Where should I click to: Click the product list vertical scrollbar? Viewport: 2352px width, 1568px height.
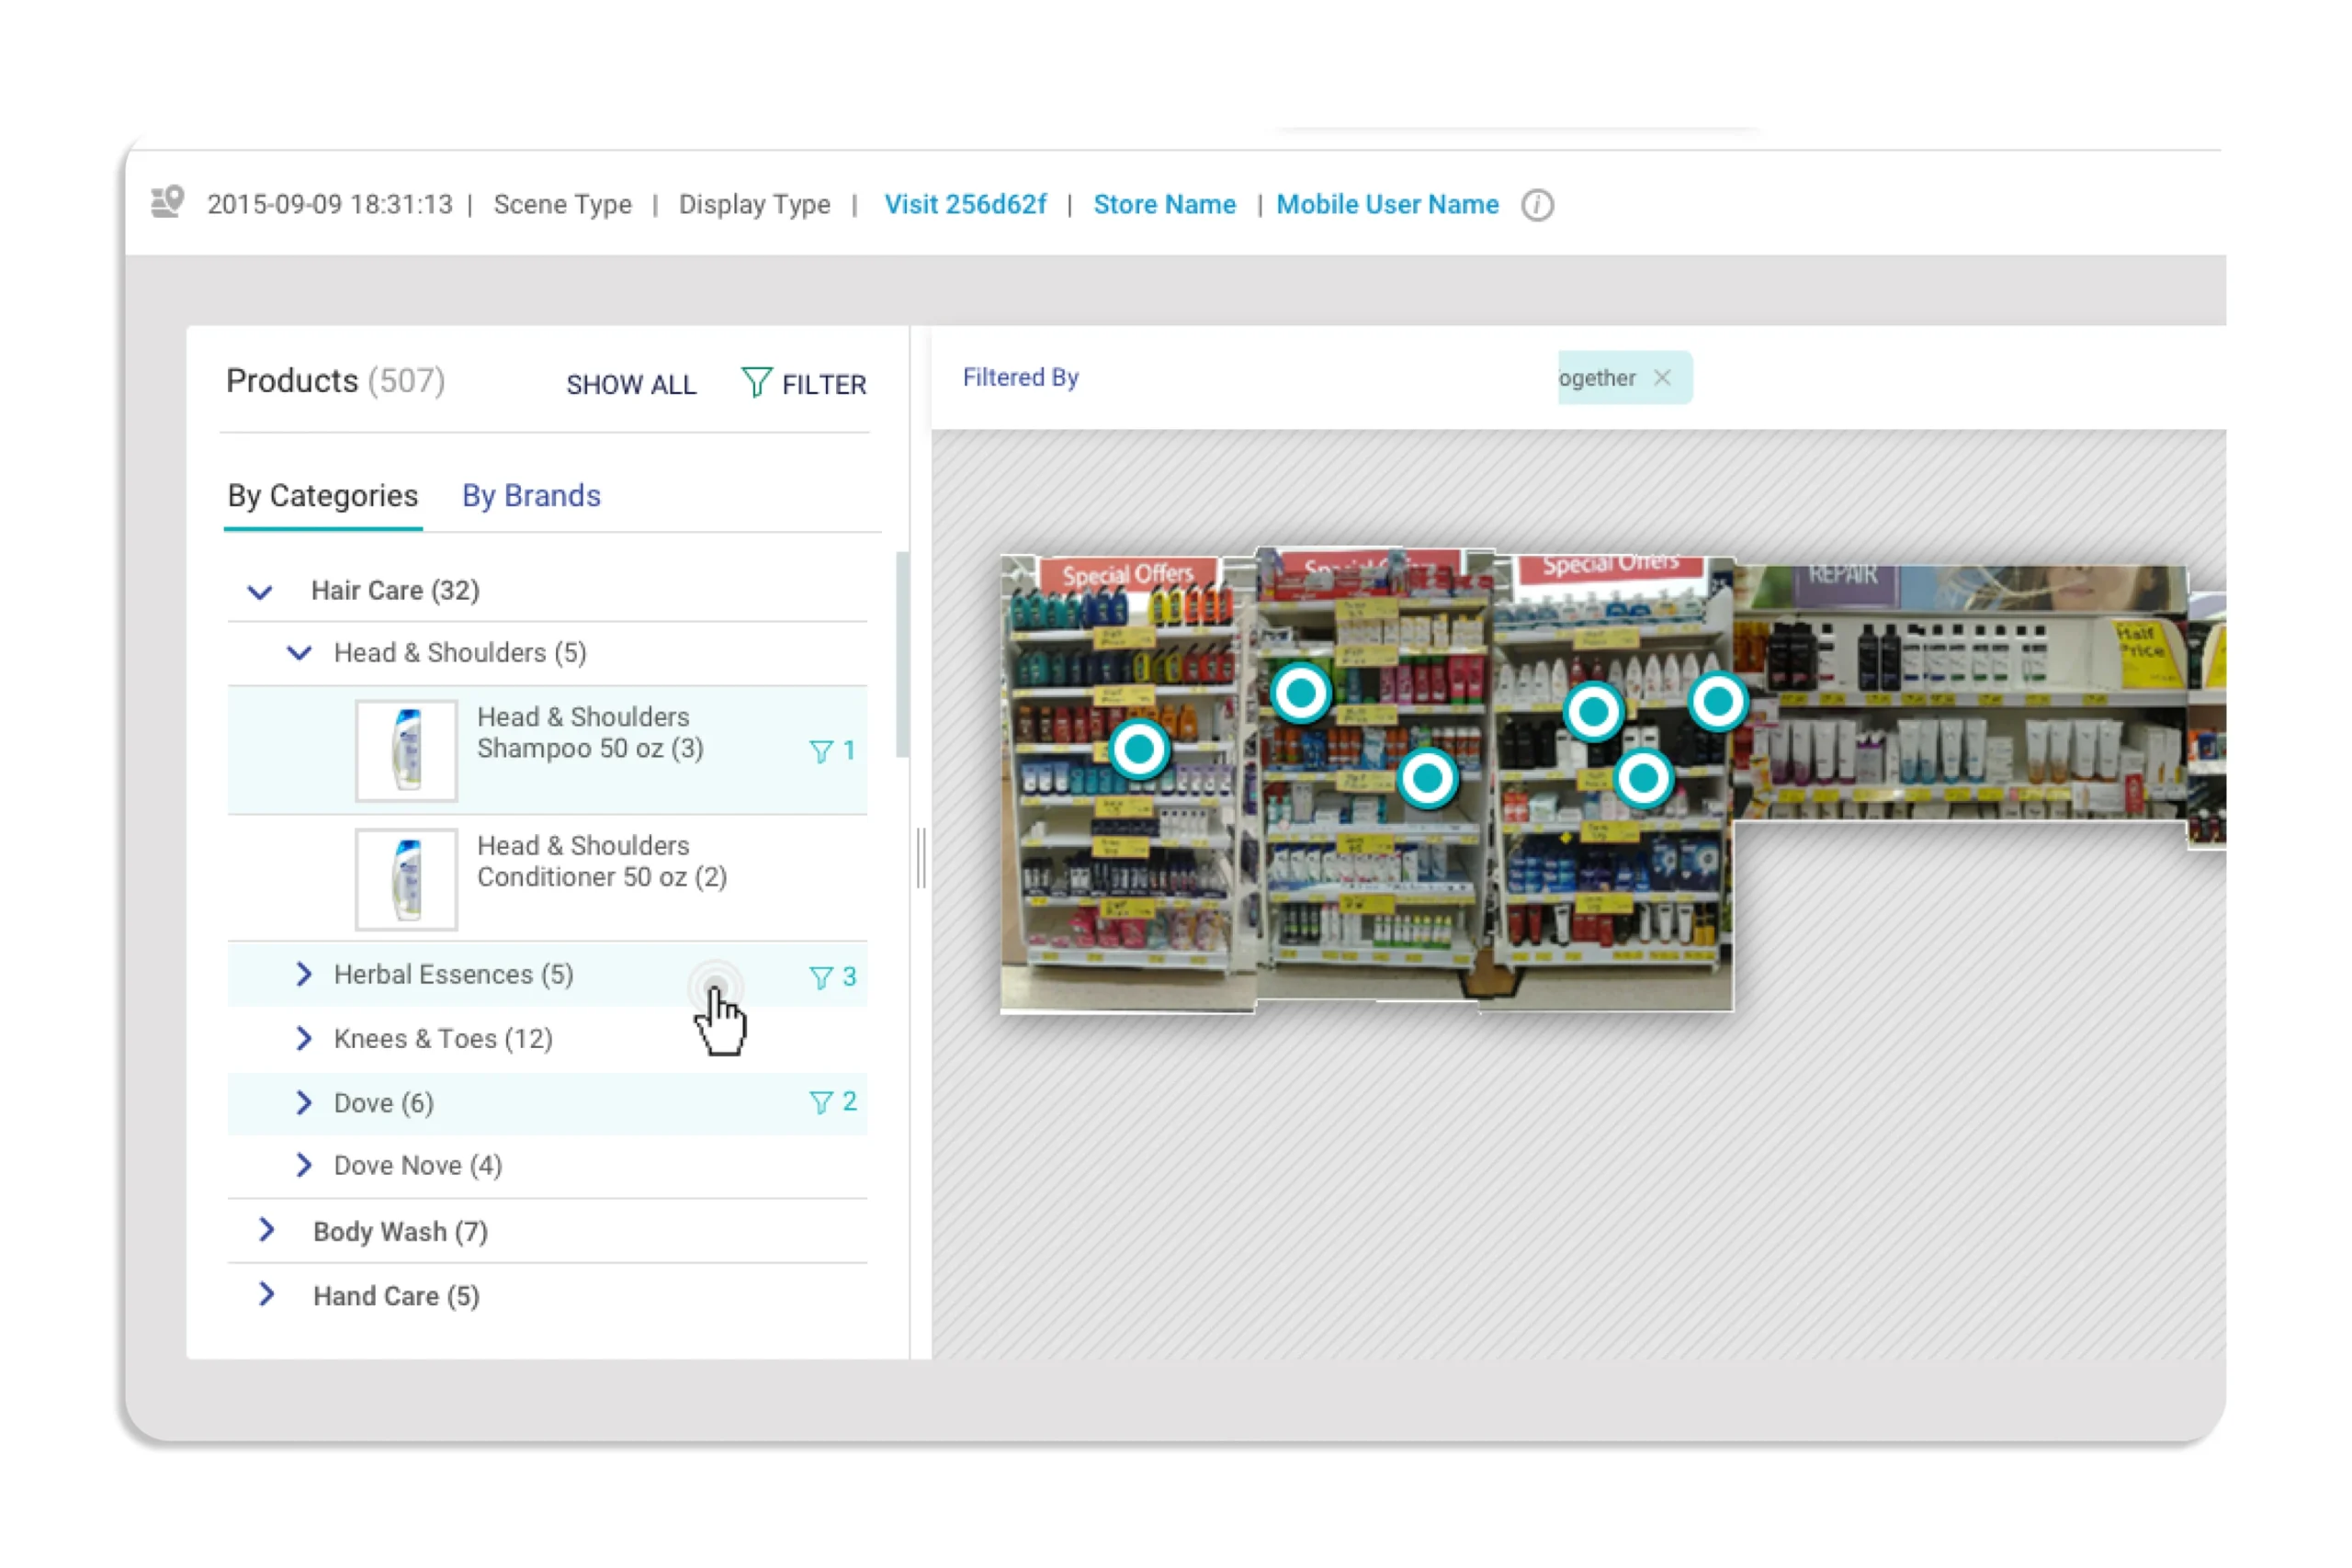(902, 655)
